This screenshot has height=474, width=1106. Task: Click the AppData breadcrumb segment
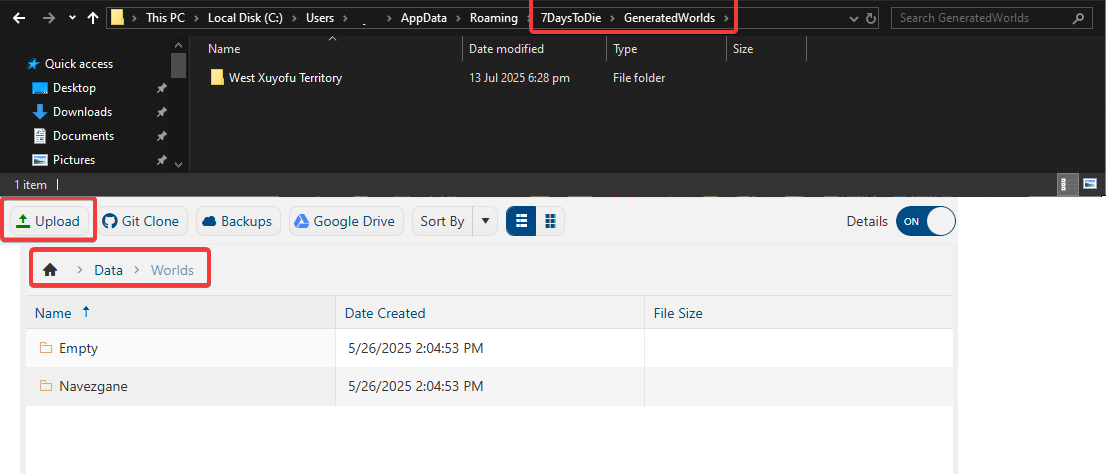point(424,18)
